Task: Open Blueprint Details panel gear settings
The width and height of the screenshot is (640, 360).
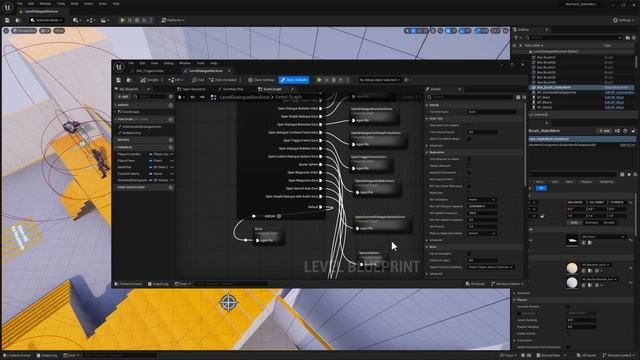Action: coord(524,97)
